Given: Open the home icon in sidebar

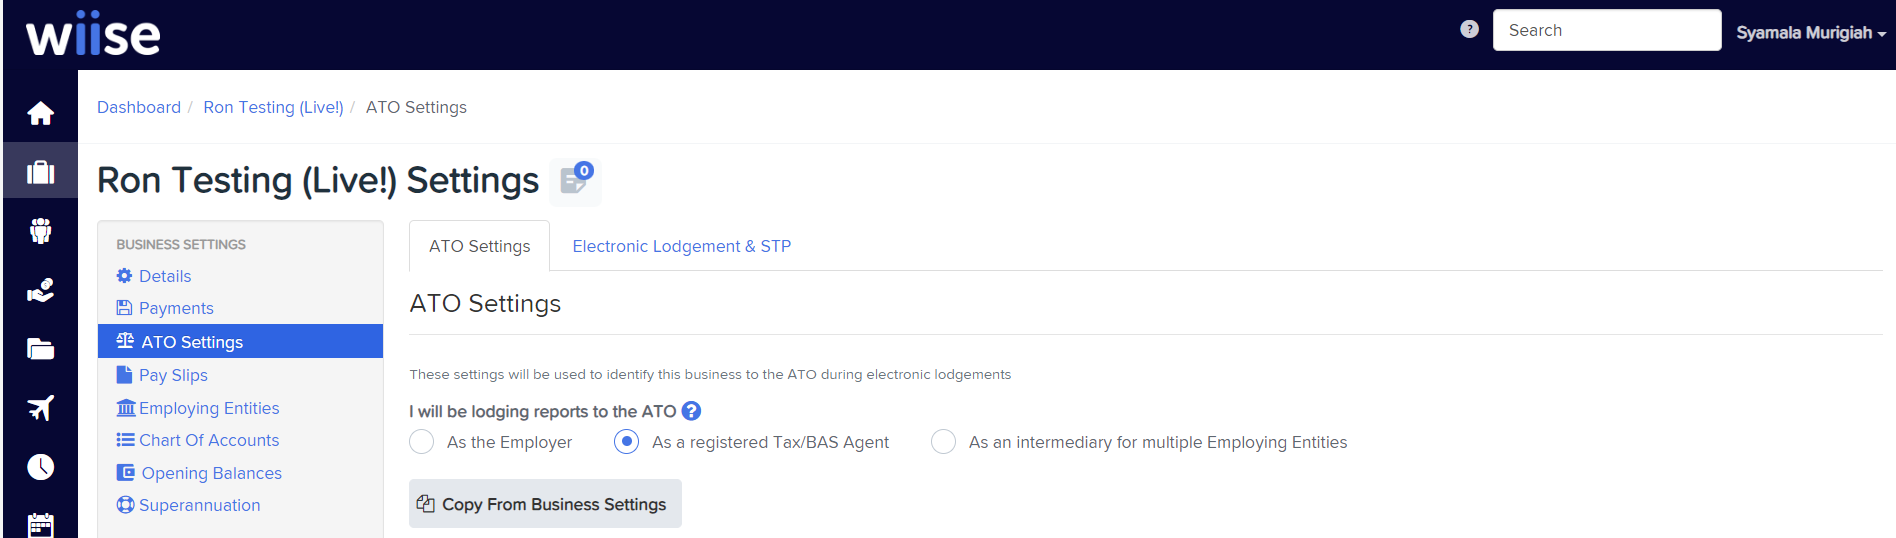Looking at the screenshot, I should click(x=40, y=113).
